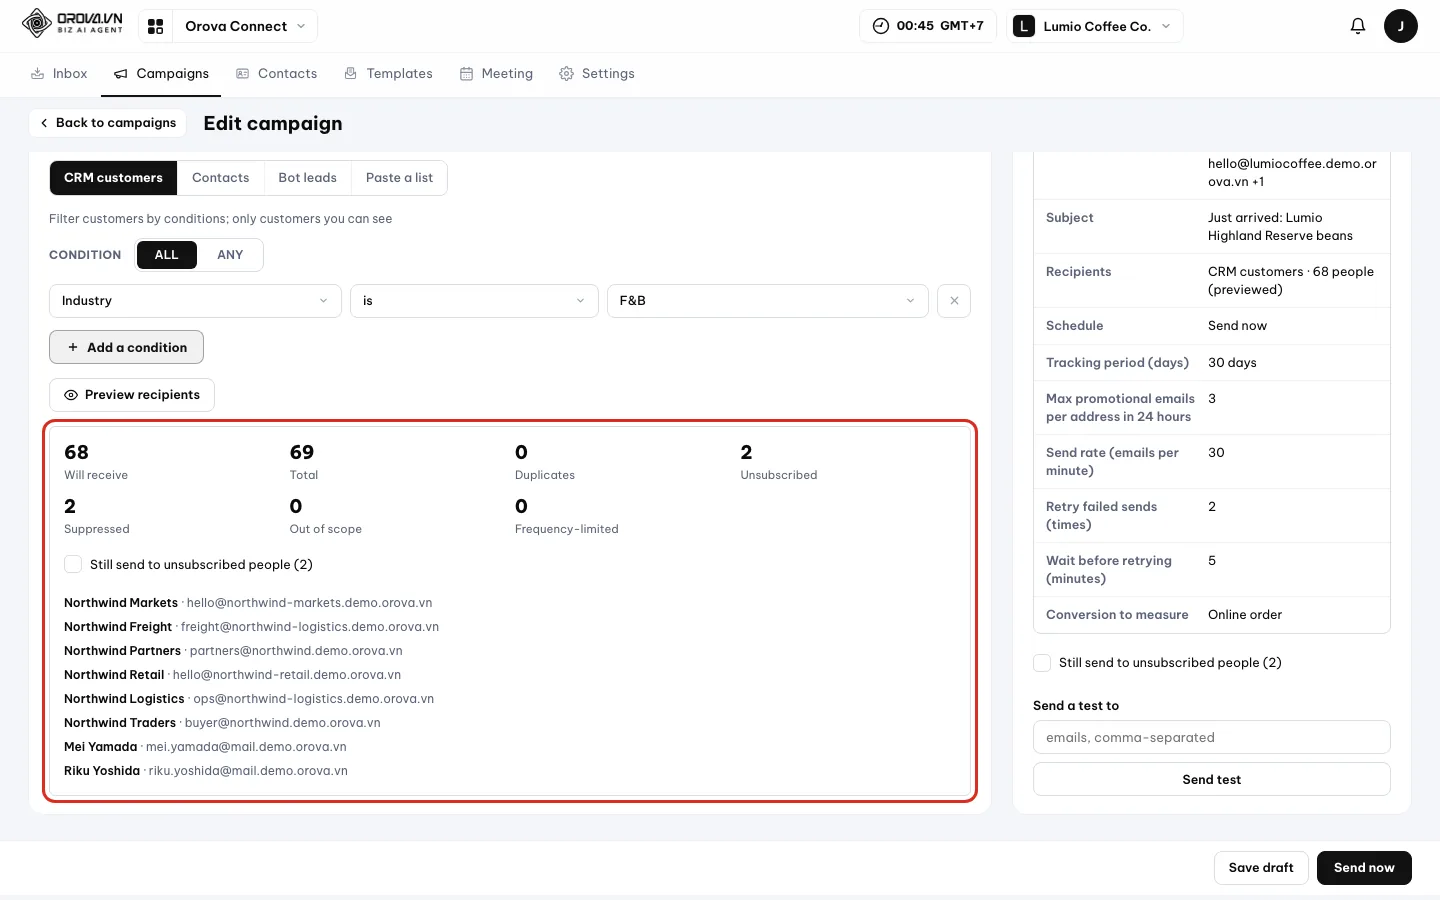Focus the Send a test to field
Viewport: 1440px width, 900px height.
point(1211,737)
